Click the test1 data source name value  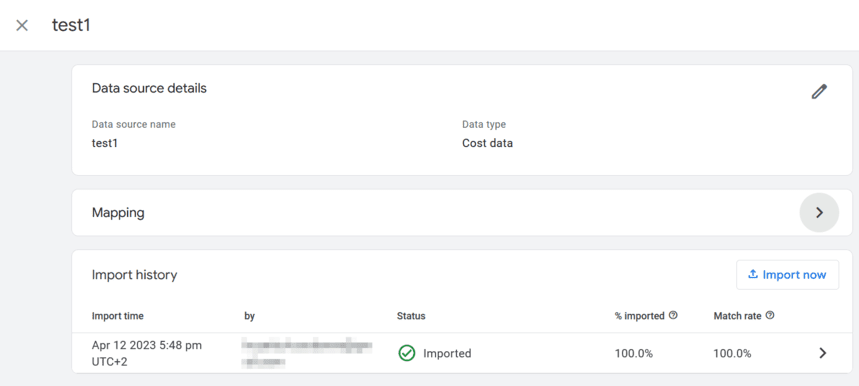[x=105, y=143]
